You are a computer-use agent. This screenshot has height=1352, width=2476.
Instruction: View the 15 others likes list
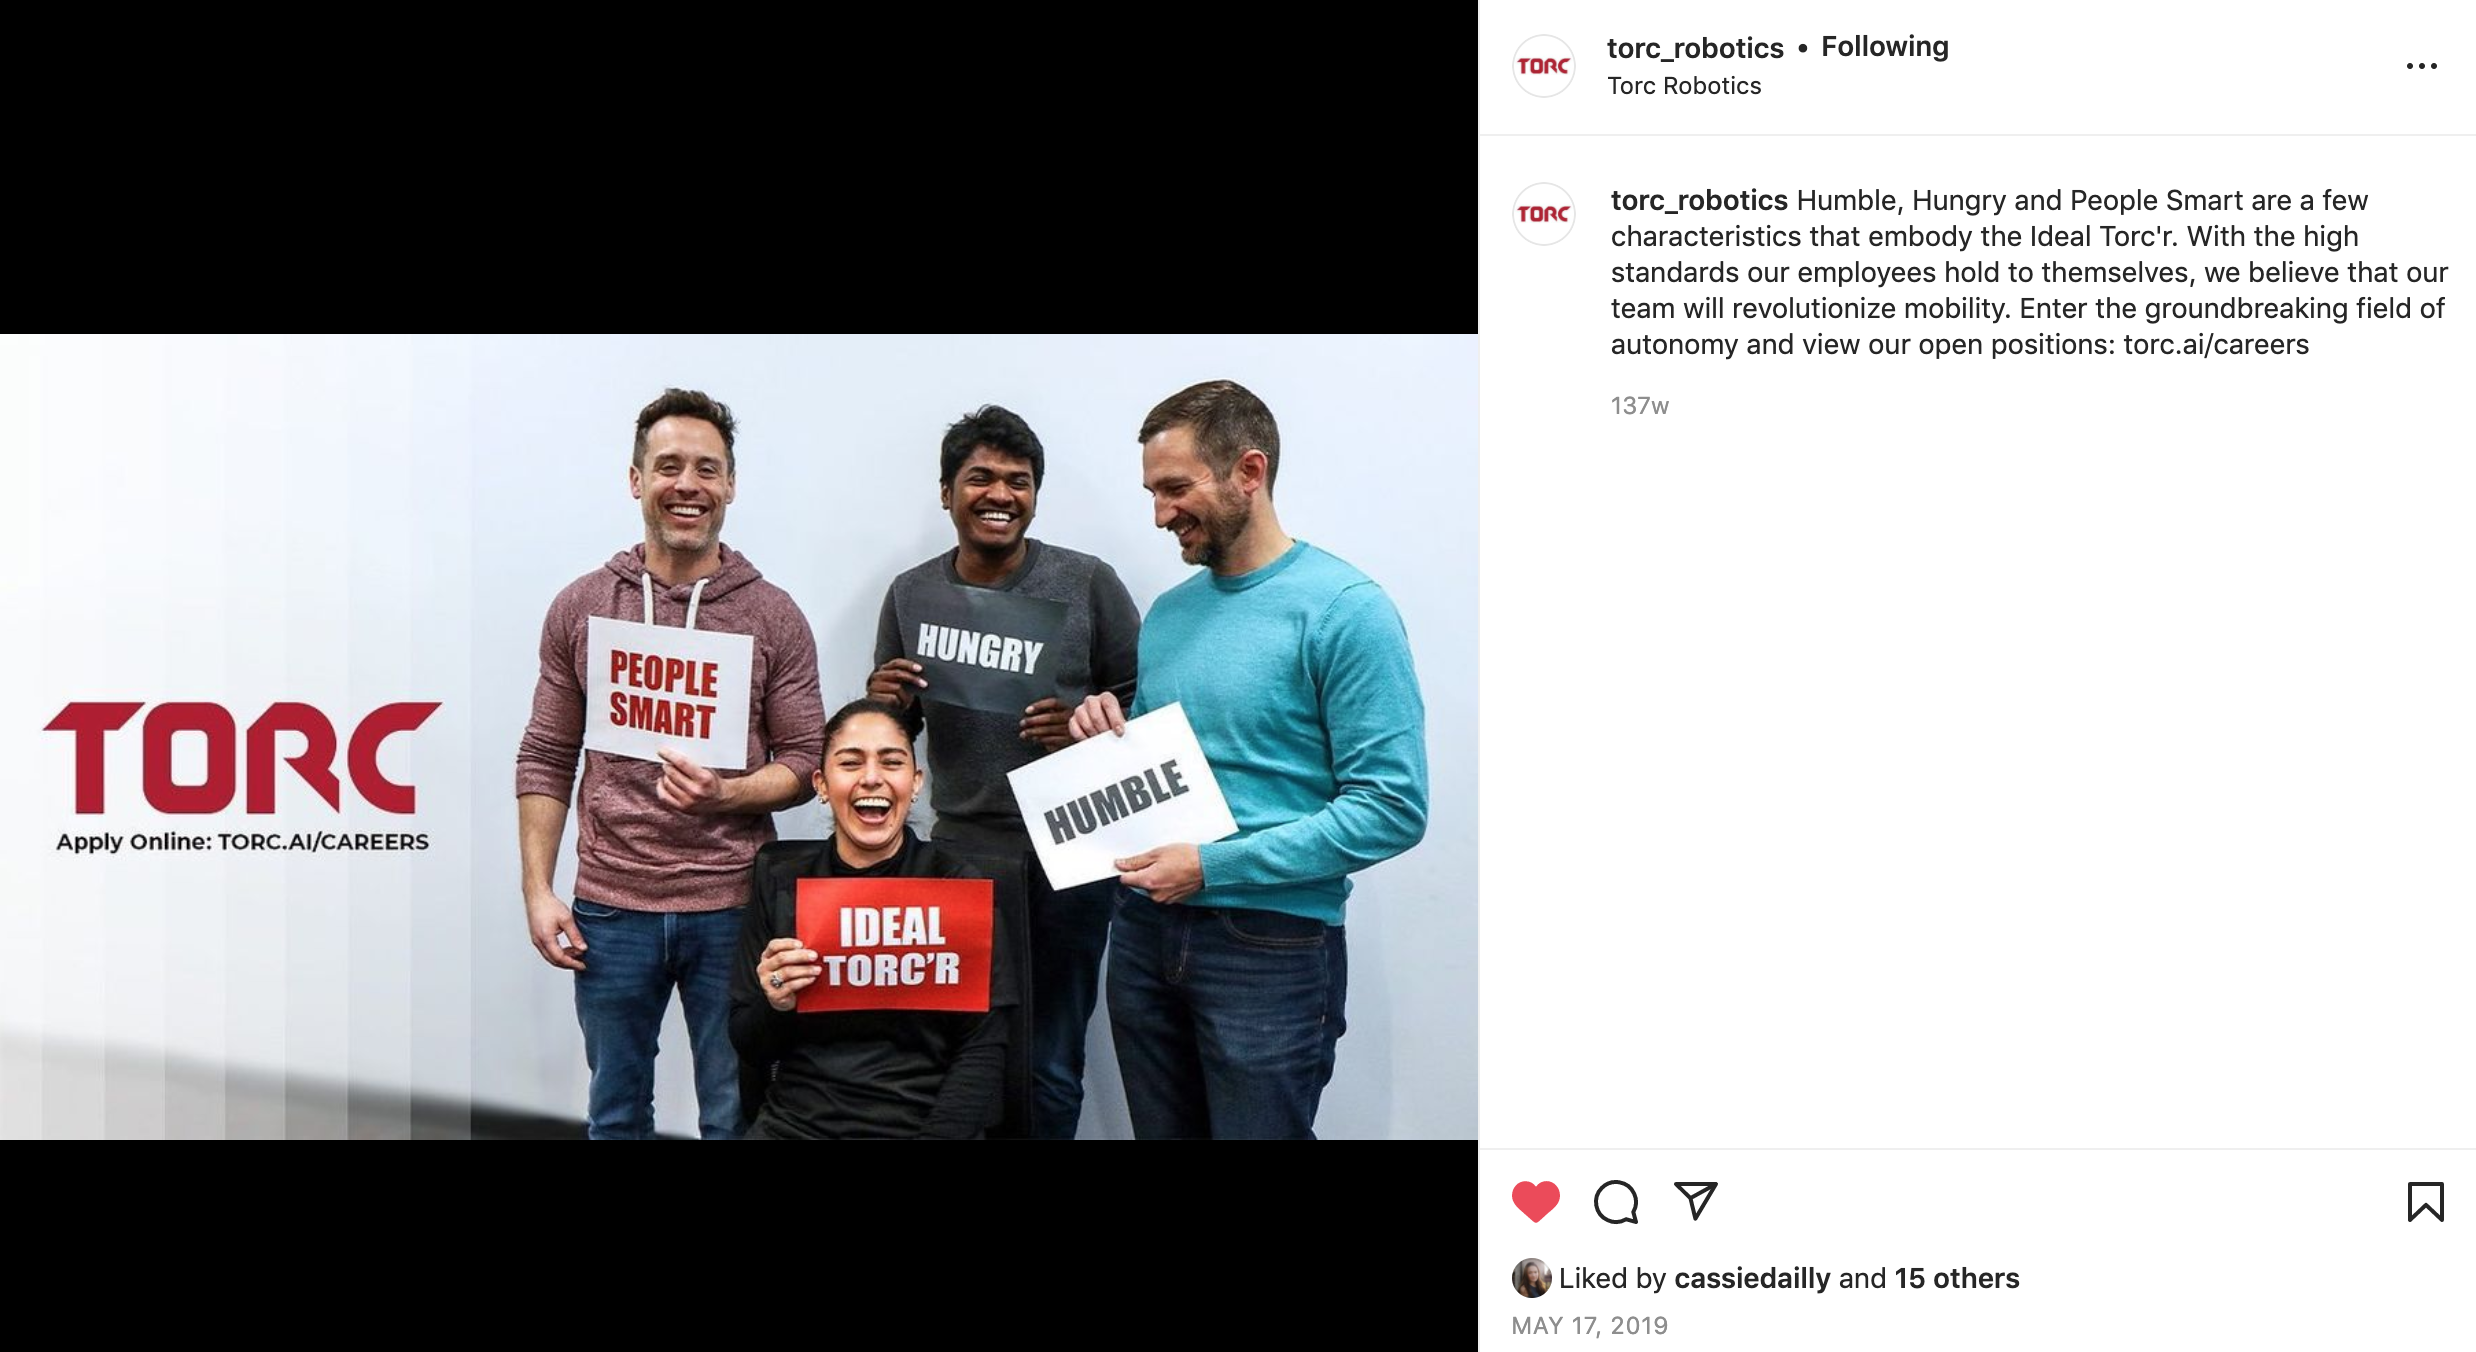point(1957,1278)
